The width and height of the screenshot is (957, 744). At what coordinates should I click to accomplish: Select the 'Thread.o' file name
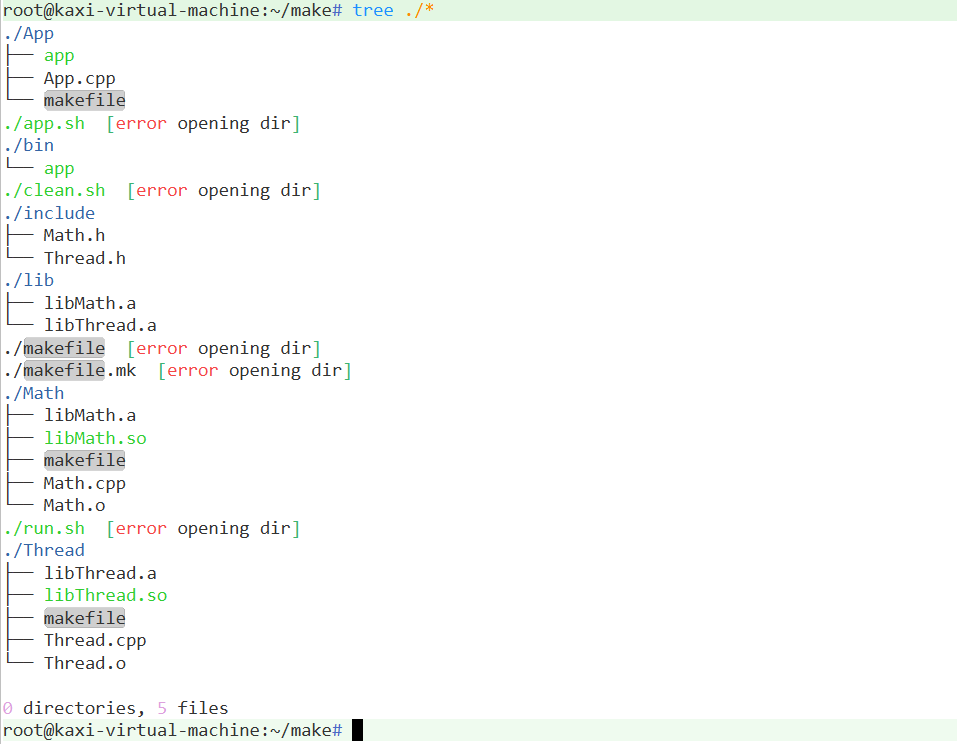coord(85,663)
